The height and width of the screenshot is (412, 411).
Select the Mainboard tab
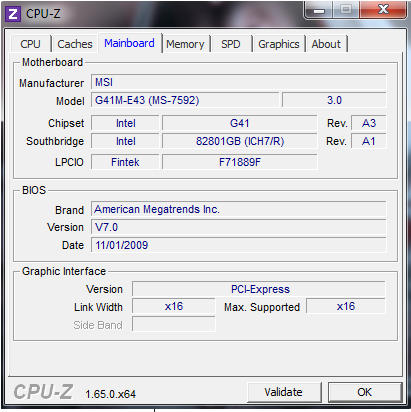click(x=129, y=43)
